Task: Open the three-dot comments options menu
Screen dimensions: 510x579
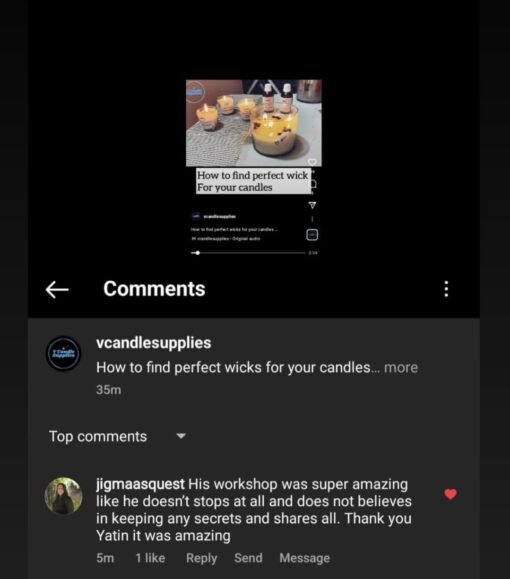Action: click(446, 289)
